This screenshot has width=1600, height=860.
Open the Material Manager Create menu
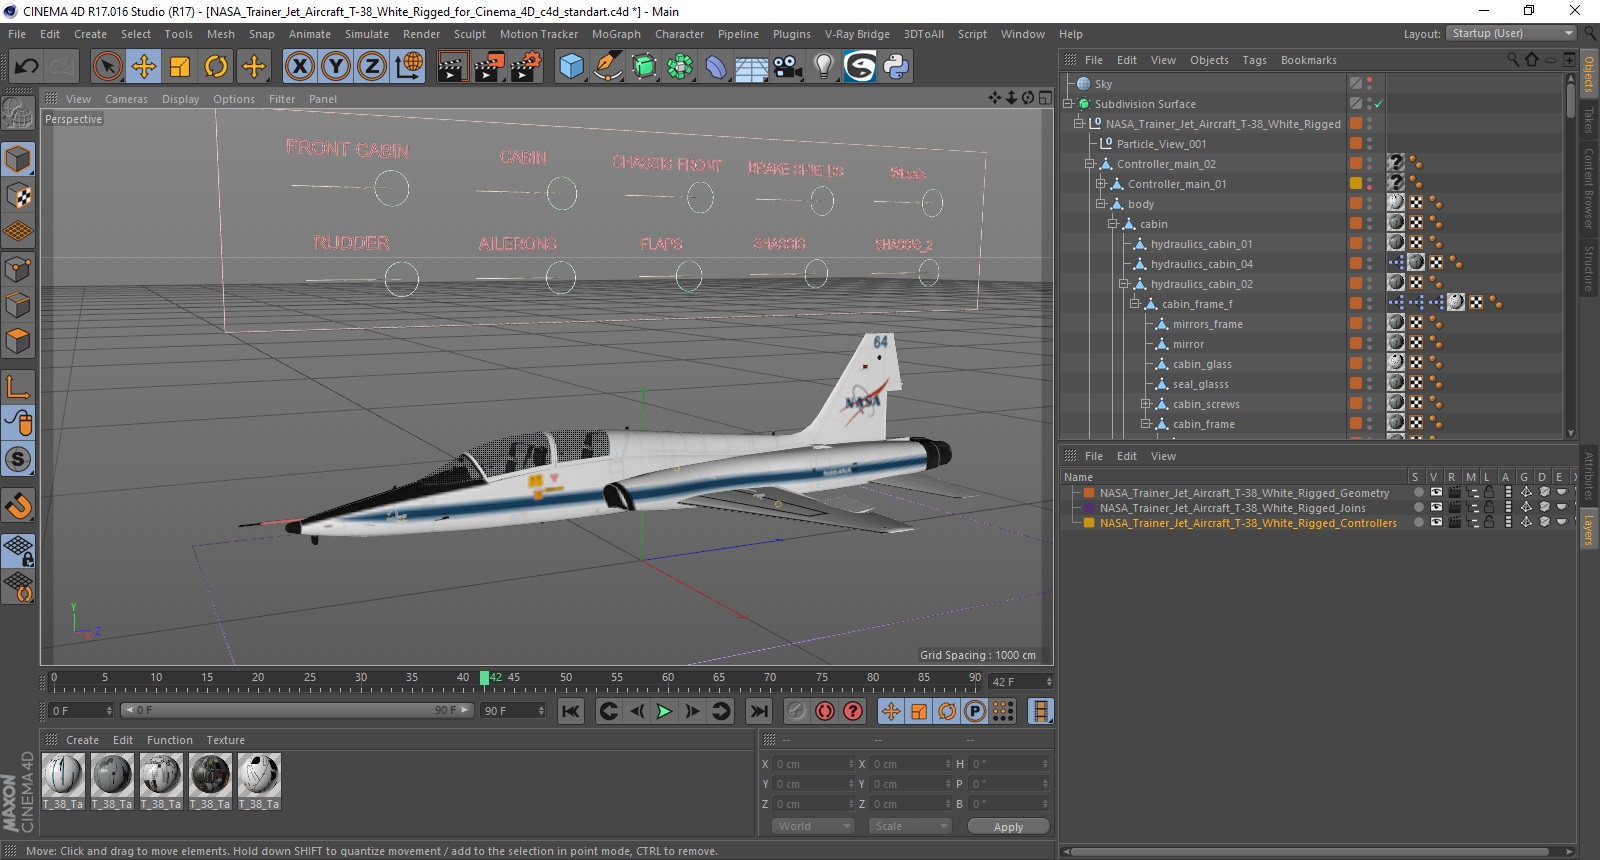[x=82, y=740]
